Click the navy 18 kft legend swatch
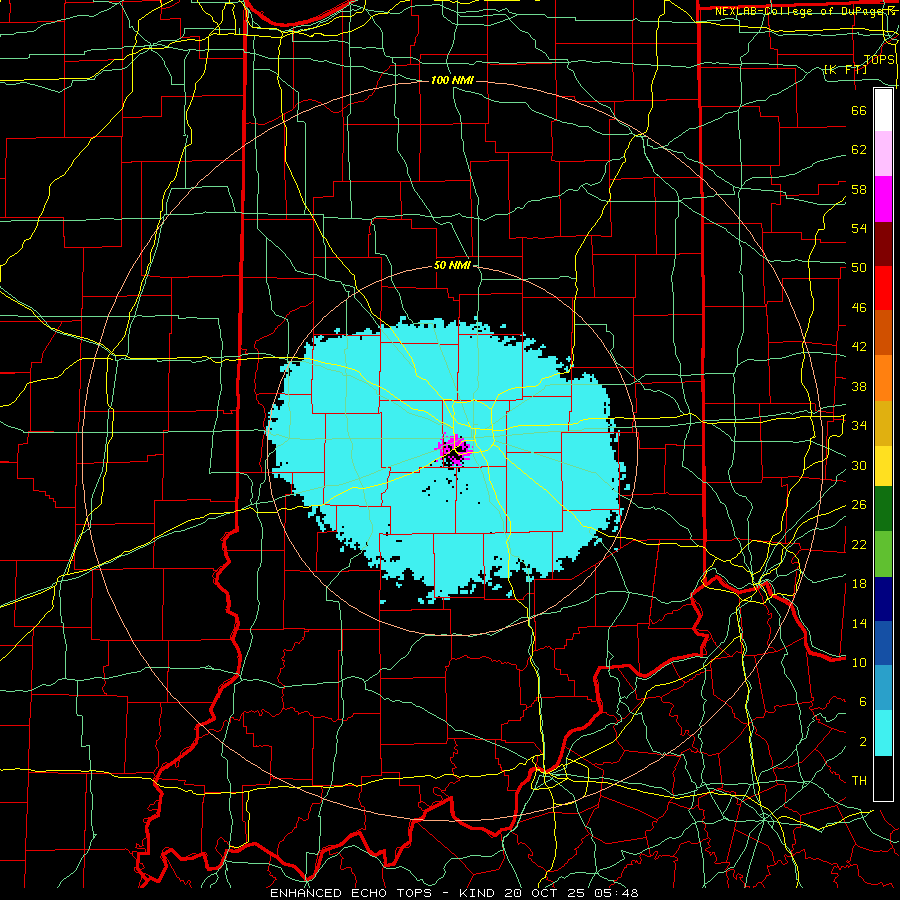 [x=883, y=599]
